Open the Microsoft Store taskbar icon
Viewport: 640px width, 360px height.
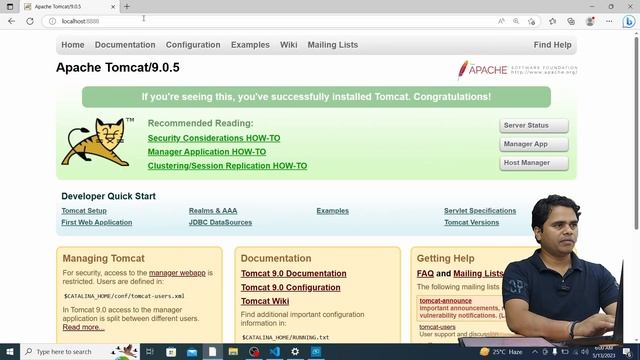[x=171, y=351]
